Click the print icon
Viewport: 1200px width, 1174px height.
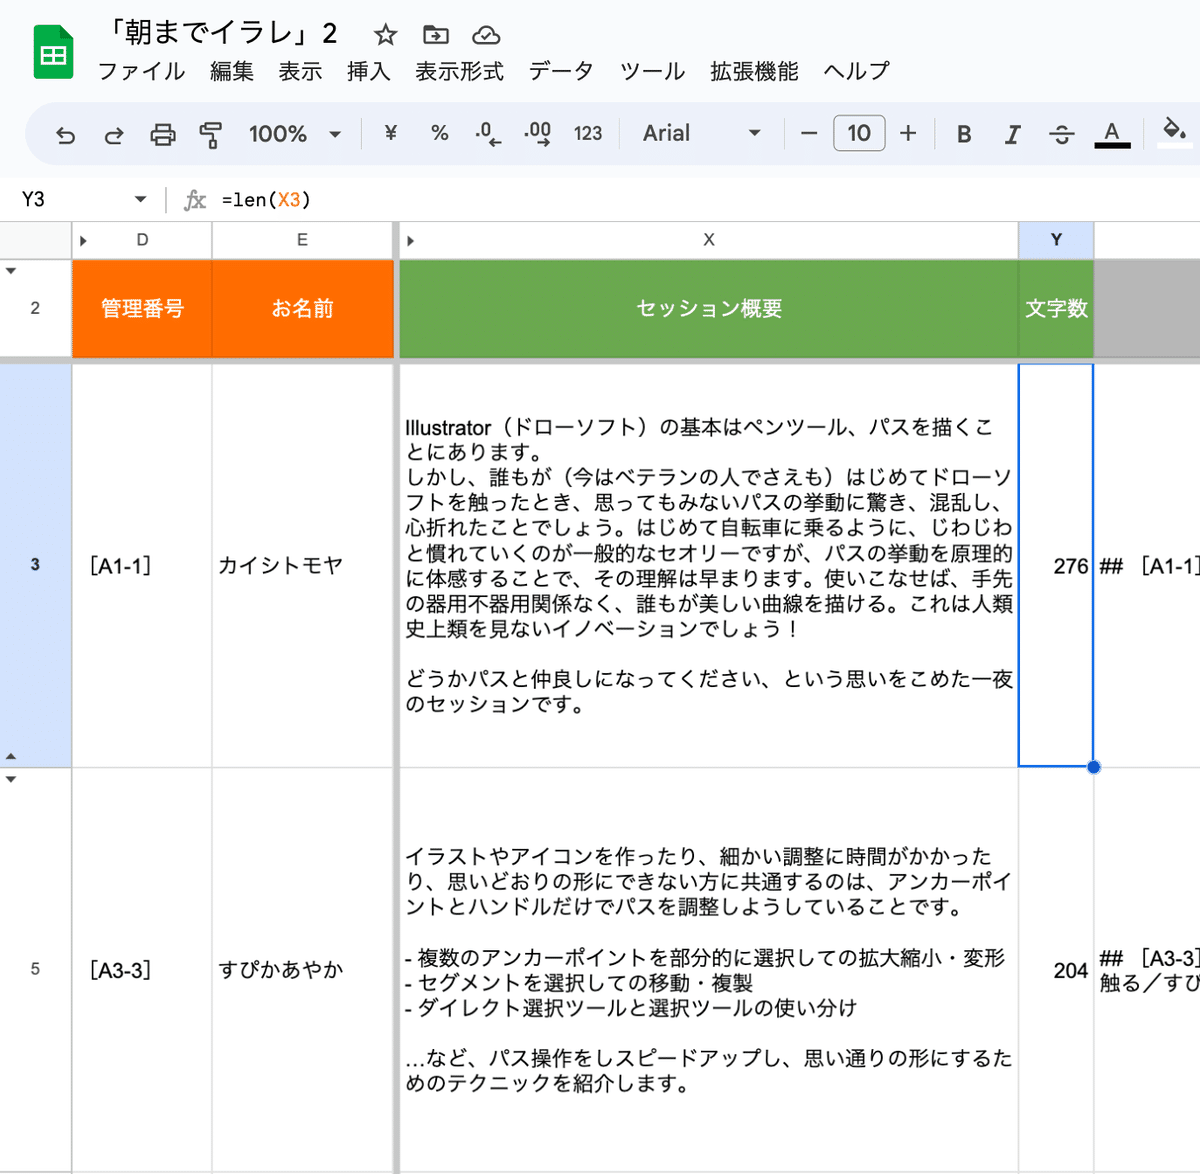click(162, 134)
